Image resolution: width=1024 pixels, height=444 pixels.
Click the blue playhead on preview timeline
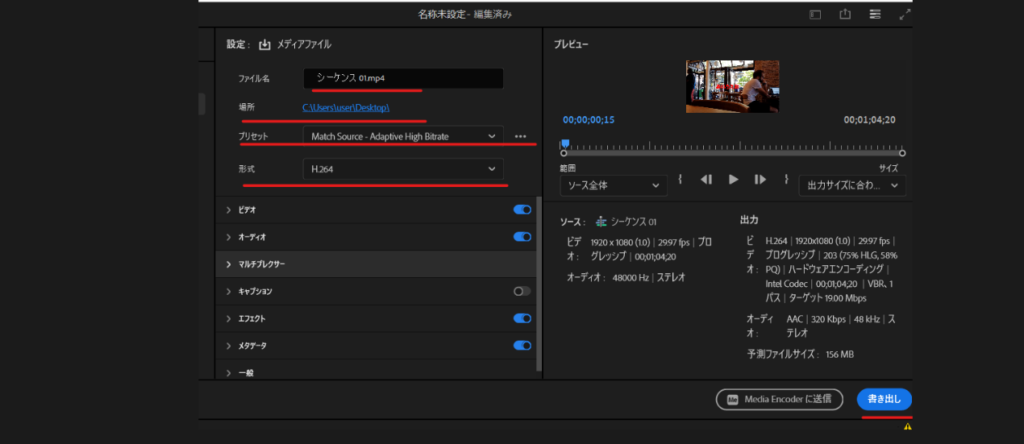point(565,144)
